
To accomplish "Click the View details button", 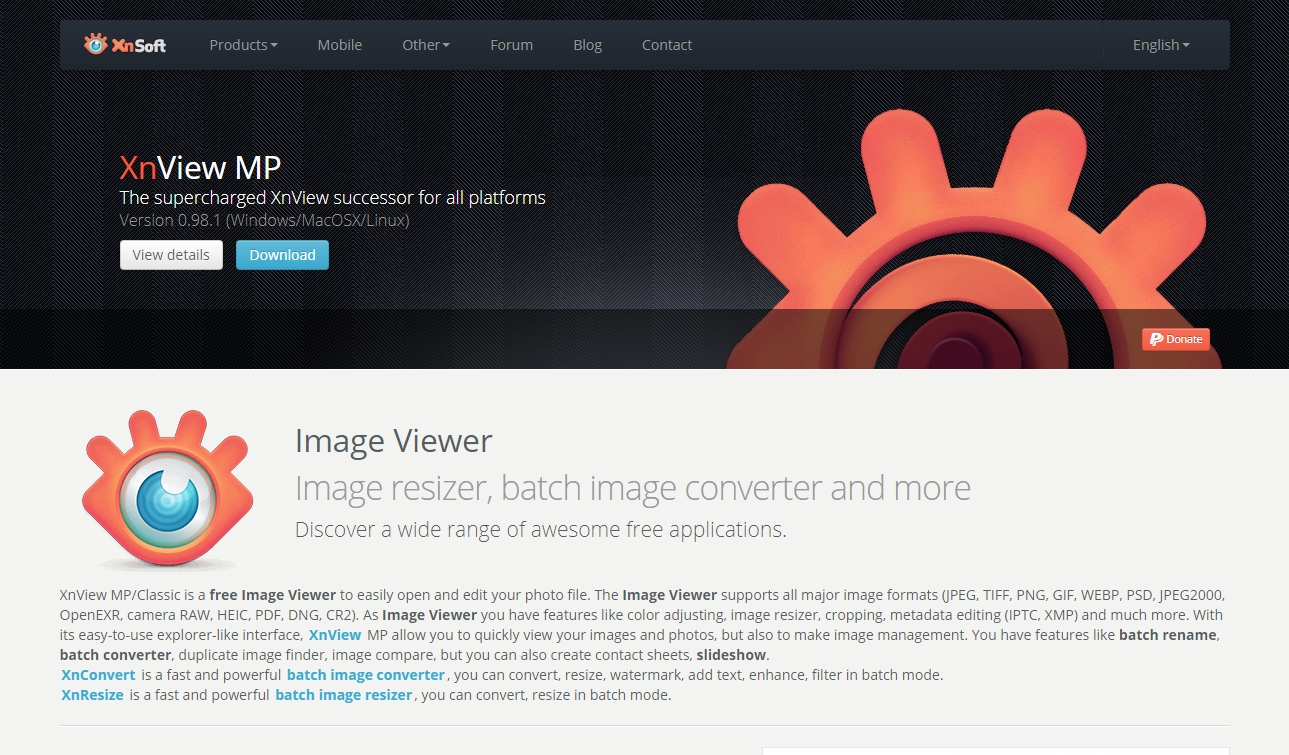I will pyautogui.click(x=171, y=255).
